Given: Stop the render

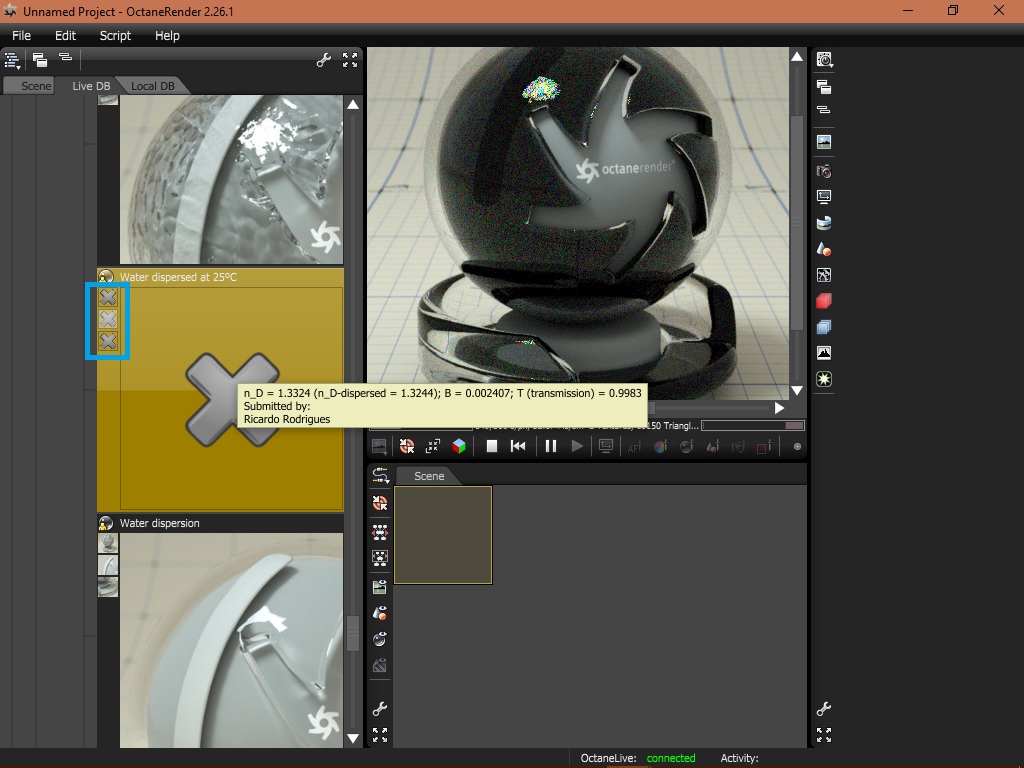Looking at the screenshot, I should click(492, 446).
